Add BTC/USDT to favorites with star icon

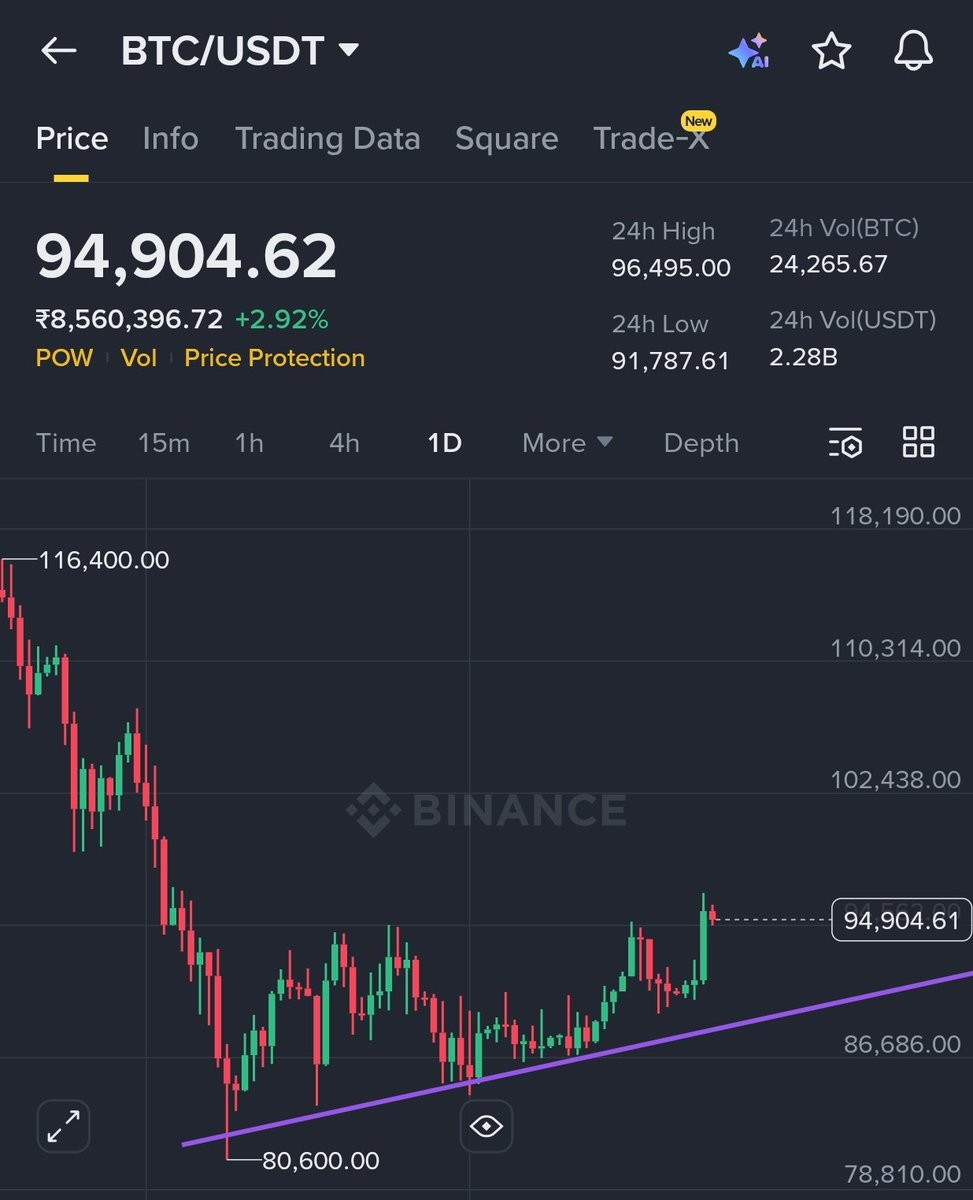pos(831,51)
